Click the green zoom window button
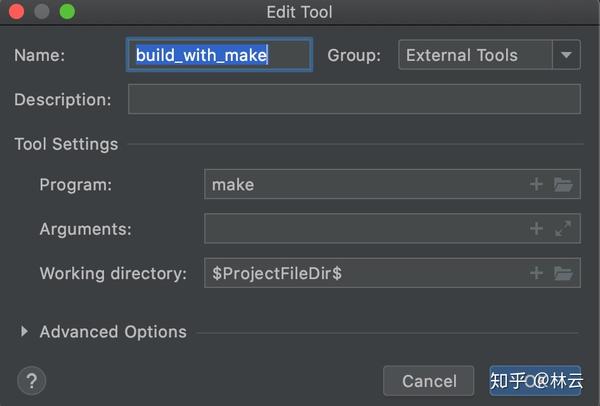This screenshot has height=406, width=600. pyautogui.click(x=67, y=13)
